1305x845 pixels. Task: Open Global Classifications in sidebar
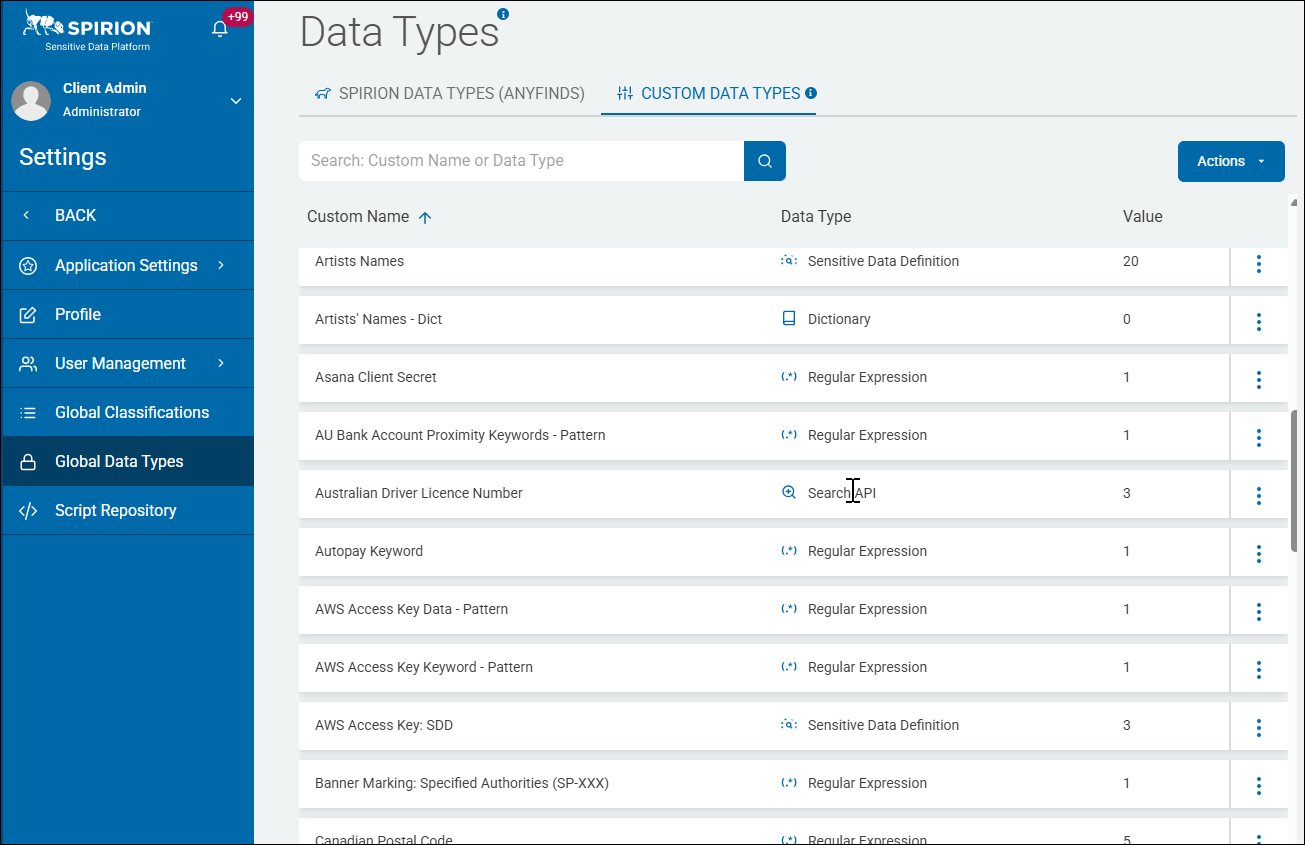131,412
